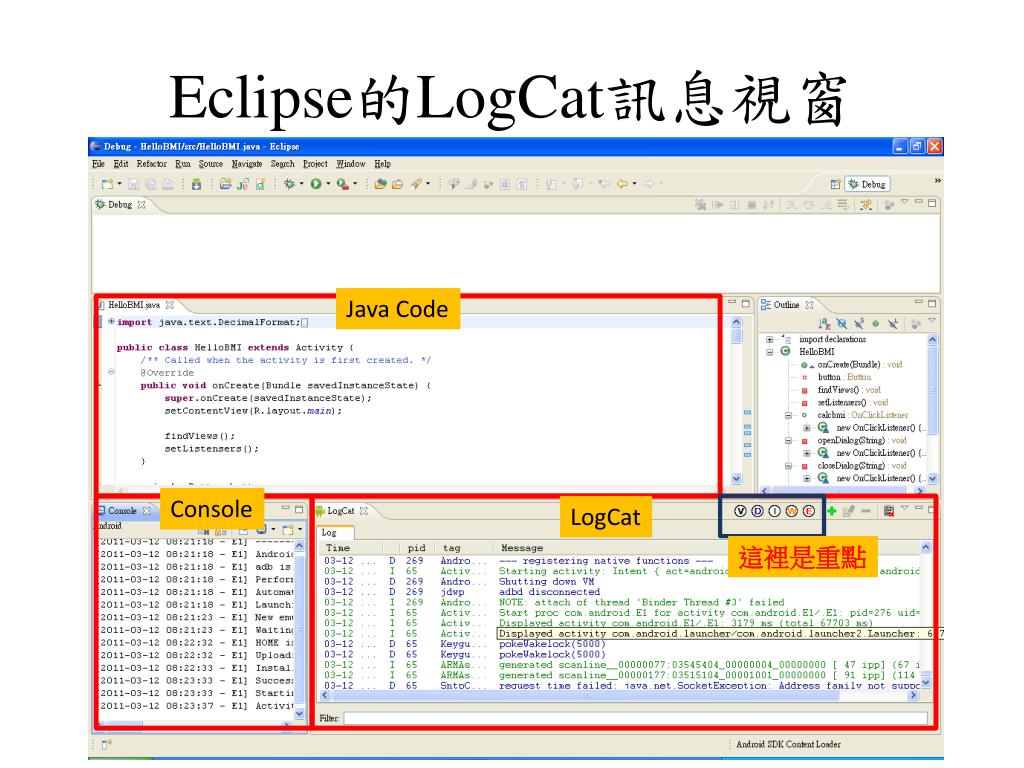Click the yellow Back navigation arrow
The width and height of the screenshot is (1024, 768).
(622, 184)
